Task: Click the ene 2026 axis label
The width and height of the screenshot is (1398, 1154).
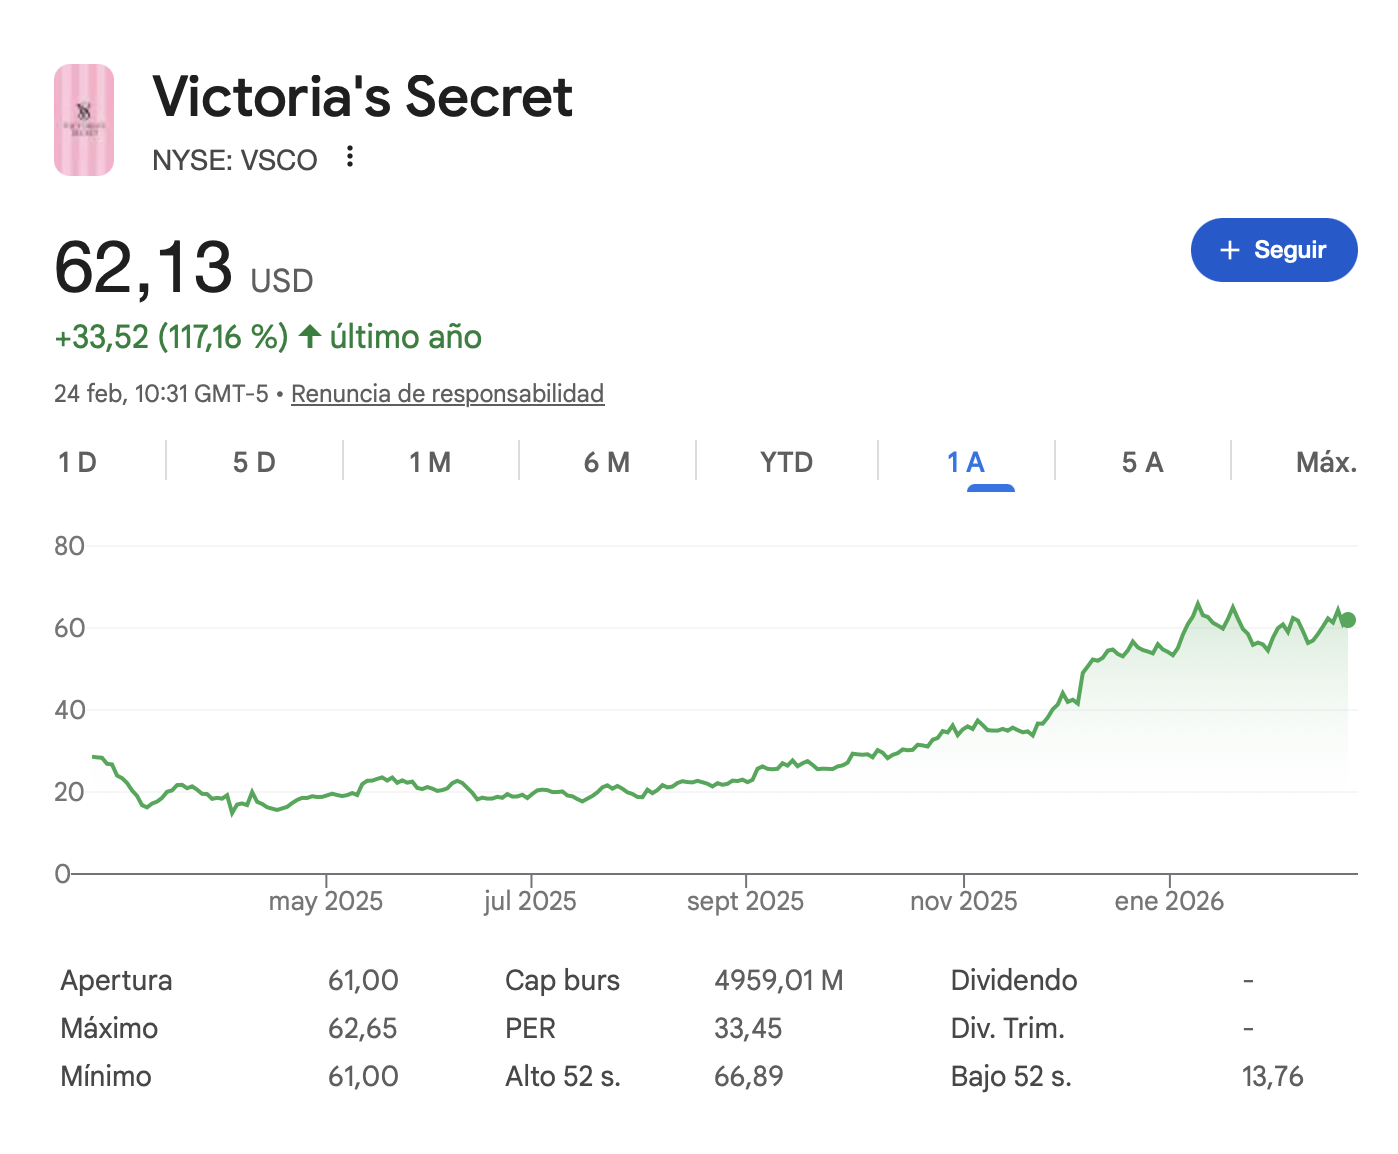Action: pyautogui.click(x=1169, y=901)
